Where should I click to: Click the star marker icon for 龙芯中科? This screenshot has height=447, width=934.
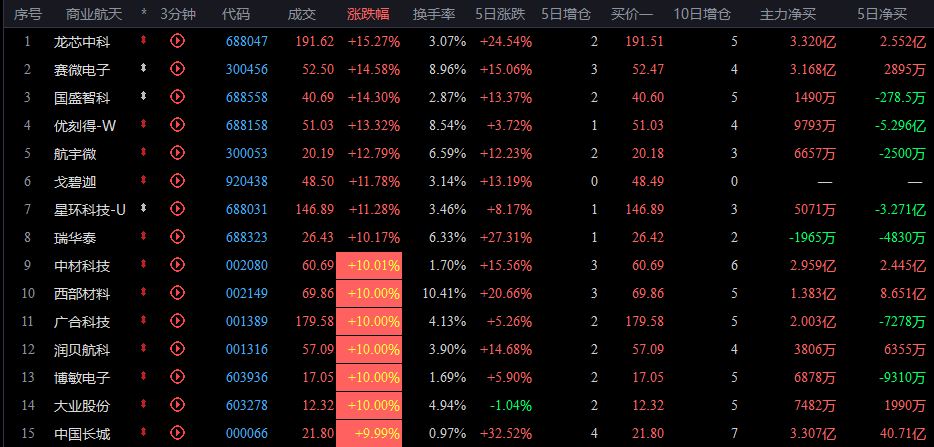click(x=143, y=40)
